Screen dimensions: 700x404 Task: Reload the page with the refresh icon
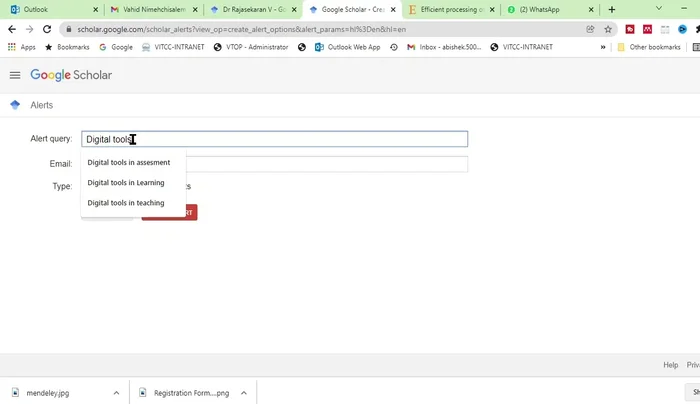click(x=48, y=29)
